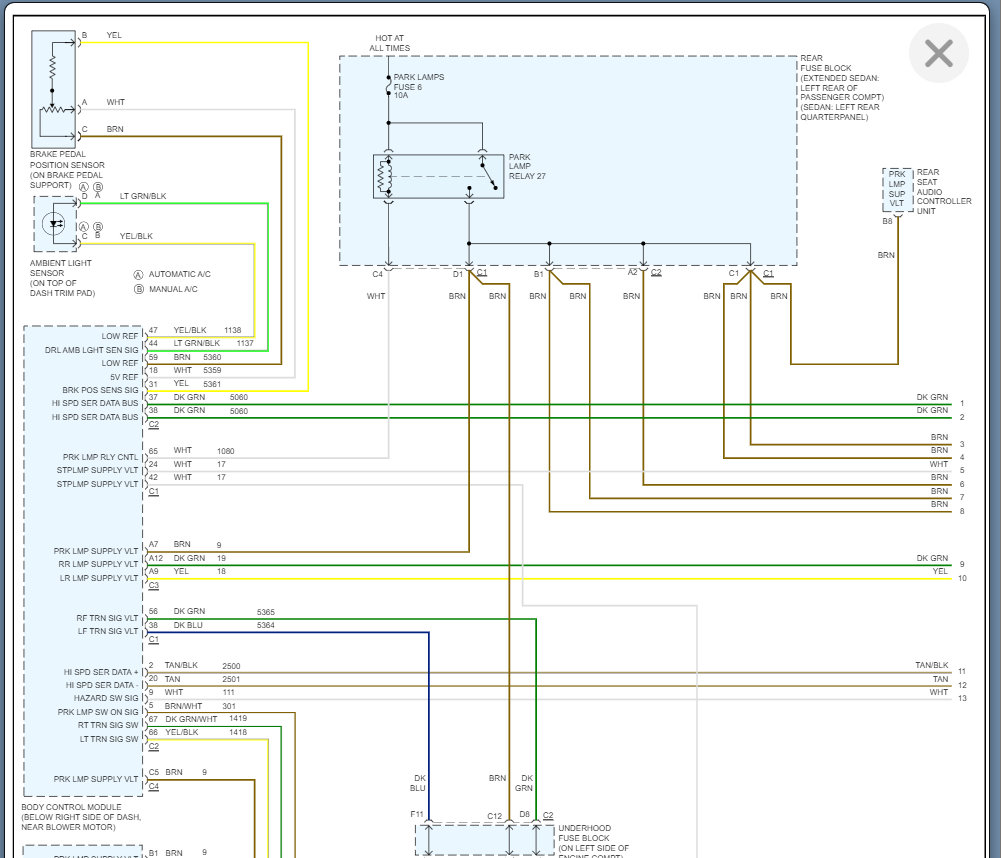Click the 'YEL/BLK' wire label near ambient sensor
This screenshot has width=1001, height=858.
[x=136, y=236]
